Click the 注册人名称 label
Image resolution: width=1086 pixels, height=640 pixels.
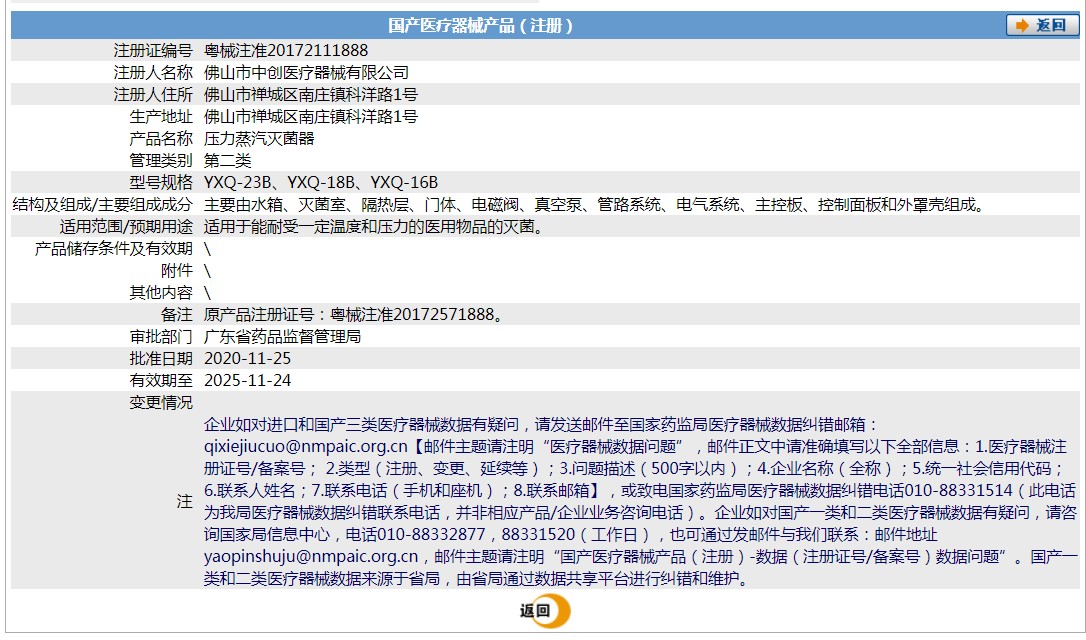coord(153,73)
